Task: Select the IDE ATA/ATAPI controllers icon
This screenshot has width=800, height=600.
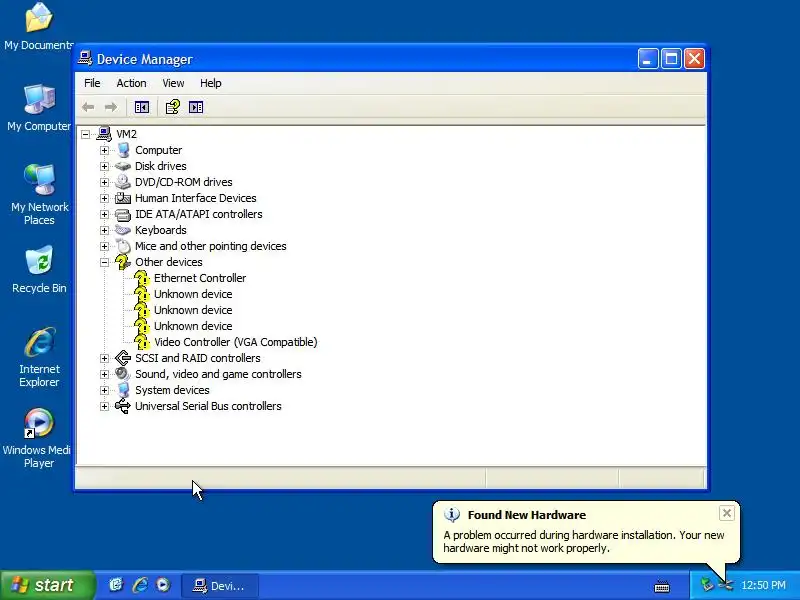Action: (x=123, y=214)
